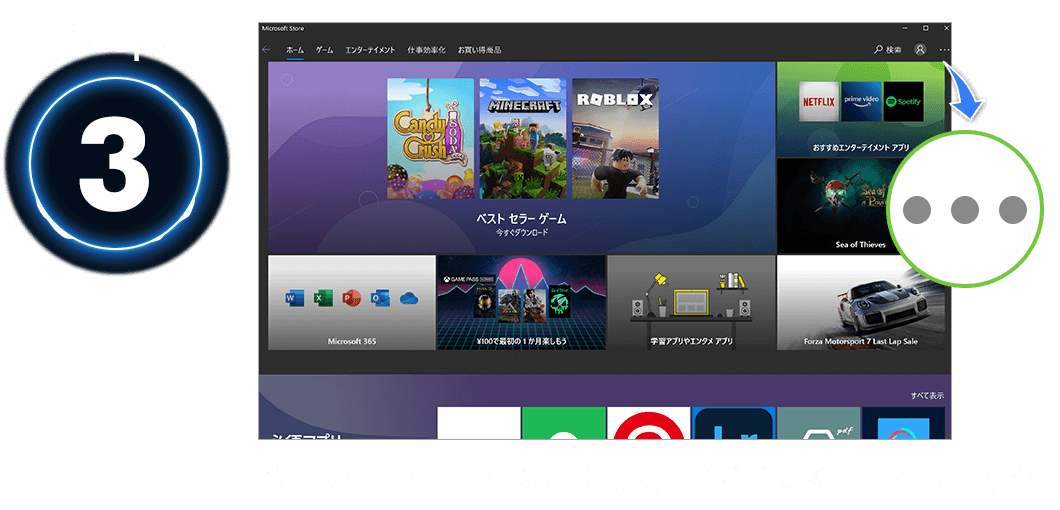Close the Microsoft Store window
1060x510 pixels.
tap(945, 28)
